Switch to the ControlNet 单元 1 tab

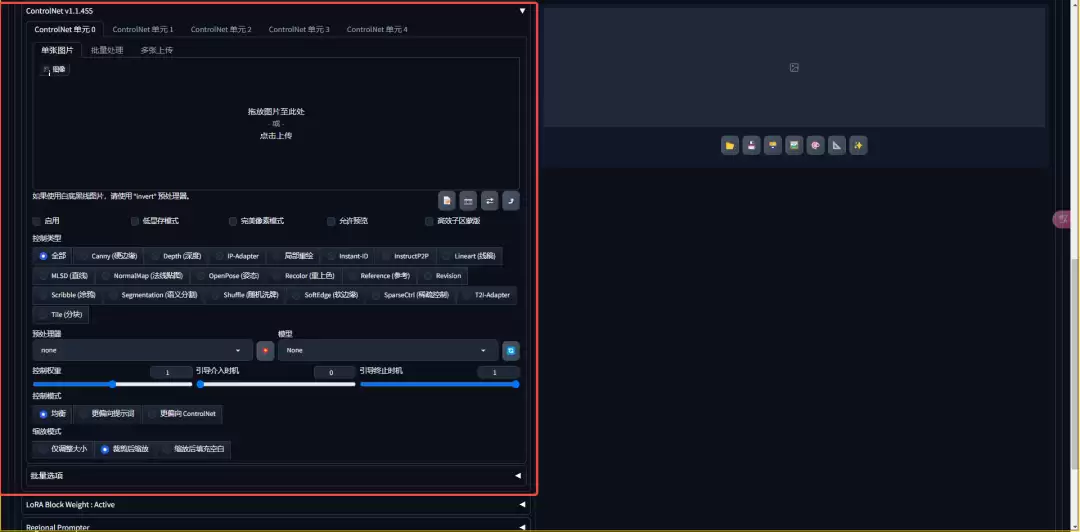pyautogui.click(x=143, y=30)
